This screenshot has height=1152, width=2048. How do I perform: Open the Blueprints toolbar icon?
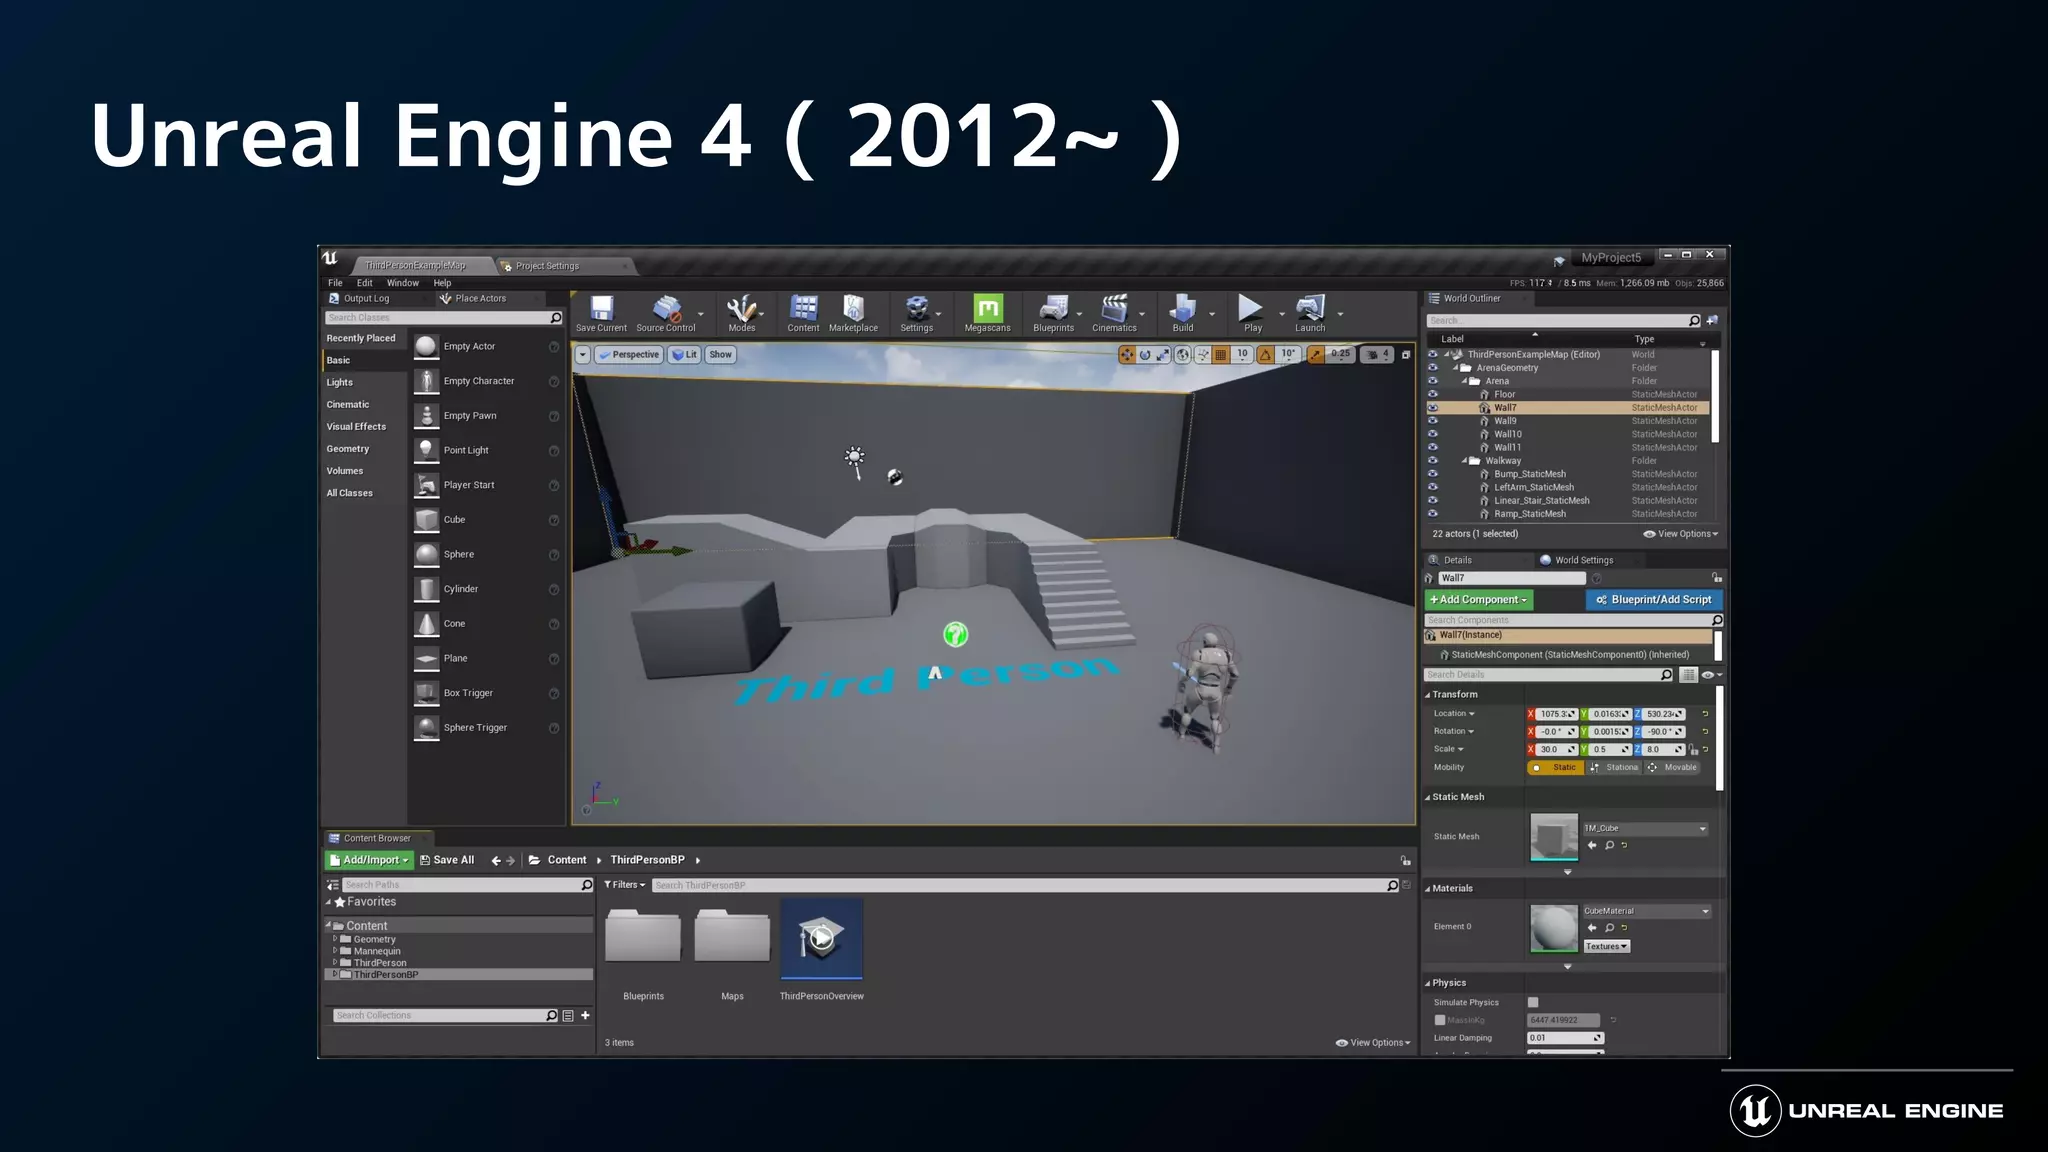point(1053,313)
